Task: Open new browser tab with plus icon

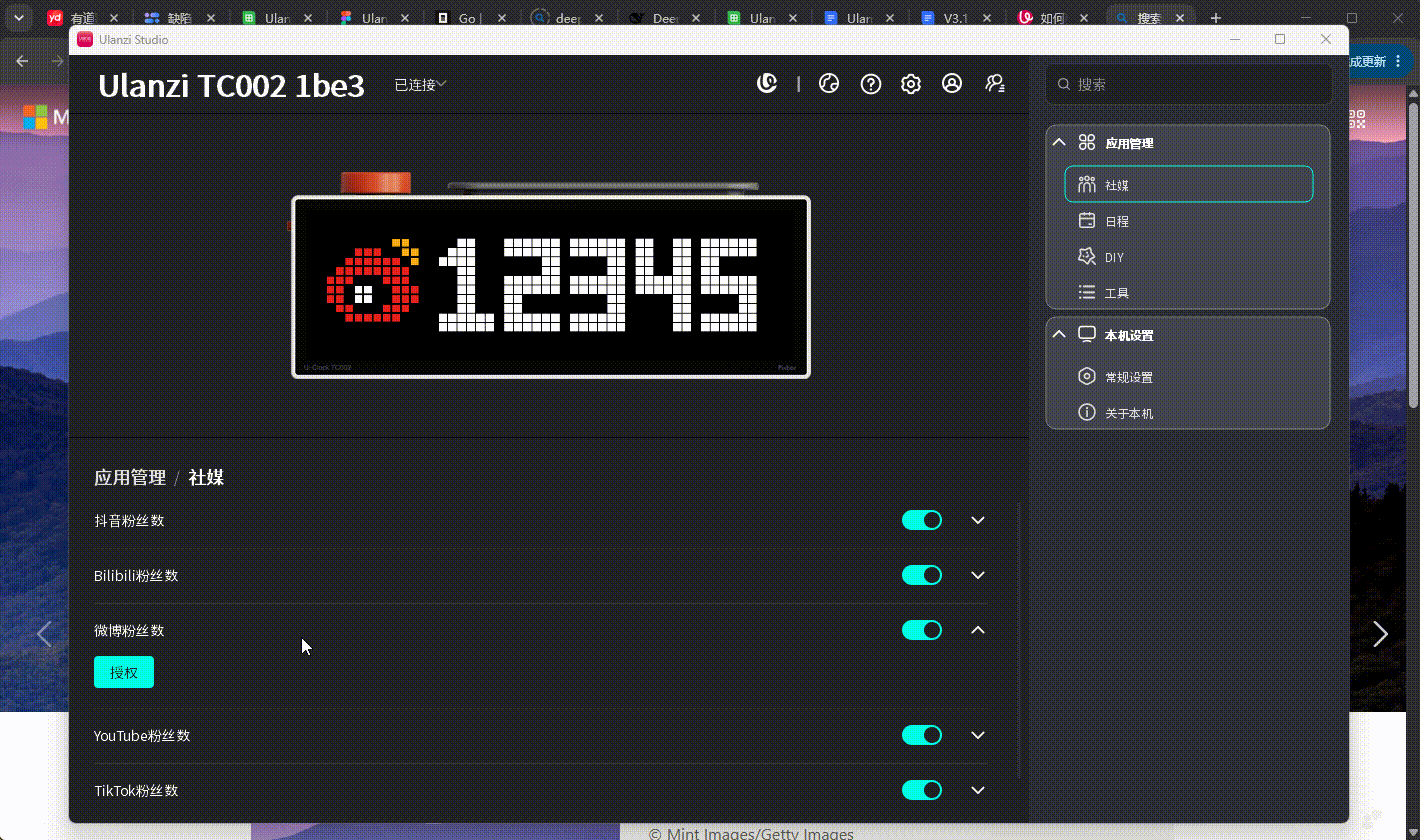Action: [1216, 18]
